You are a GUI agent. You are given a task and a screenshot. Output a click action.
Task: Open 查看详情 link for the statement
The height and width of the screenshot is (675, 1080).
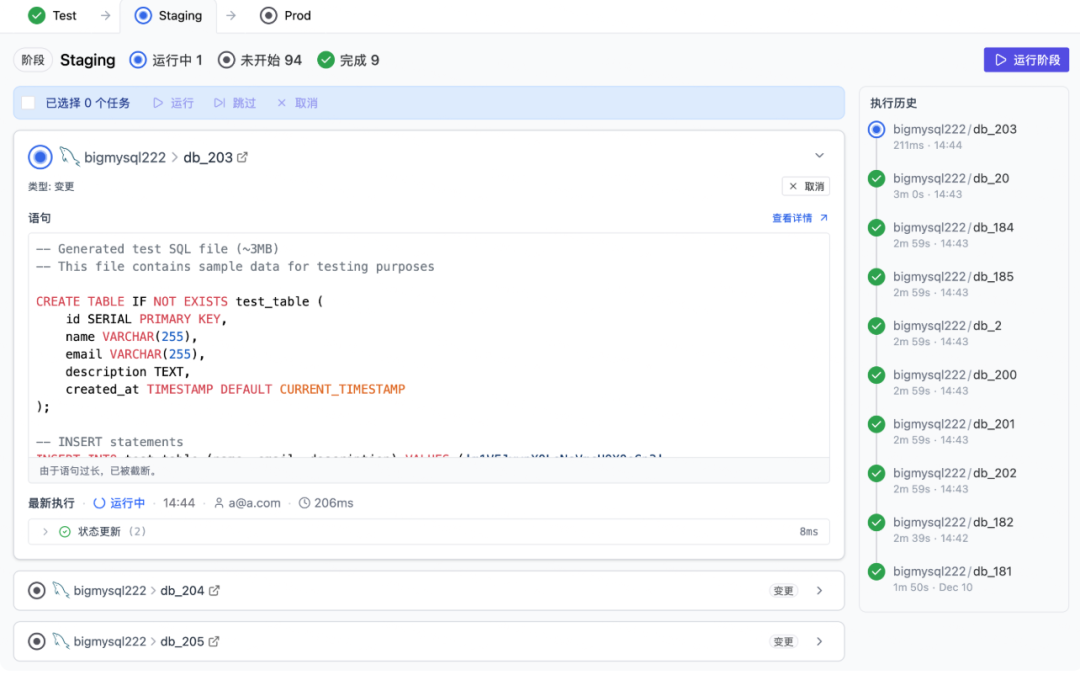[x=800, y=218]
